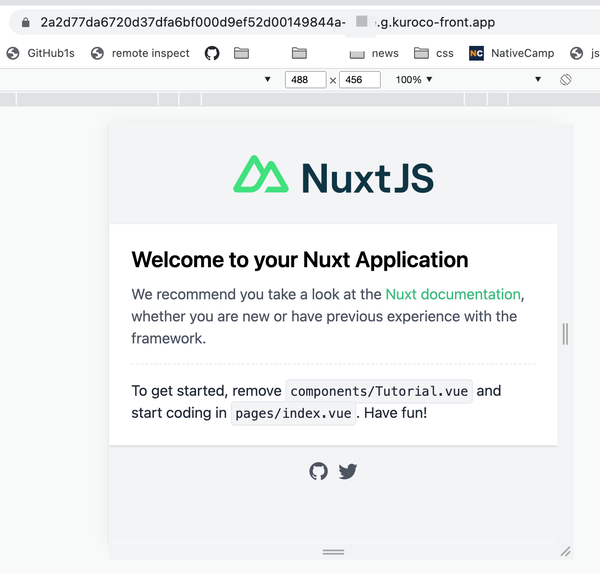Click the lock icon in address bar
This screenshot has width=600, height=573.
(x=25, y=23)
